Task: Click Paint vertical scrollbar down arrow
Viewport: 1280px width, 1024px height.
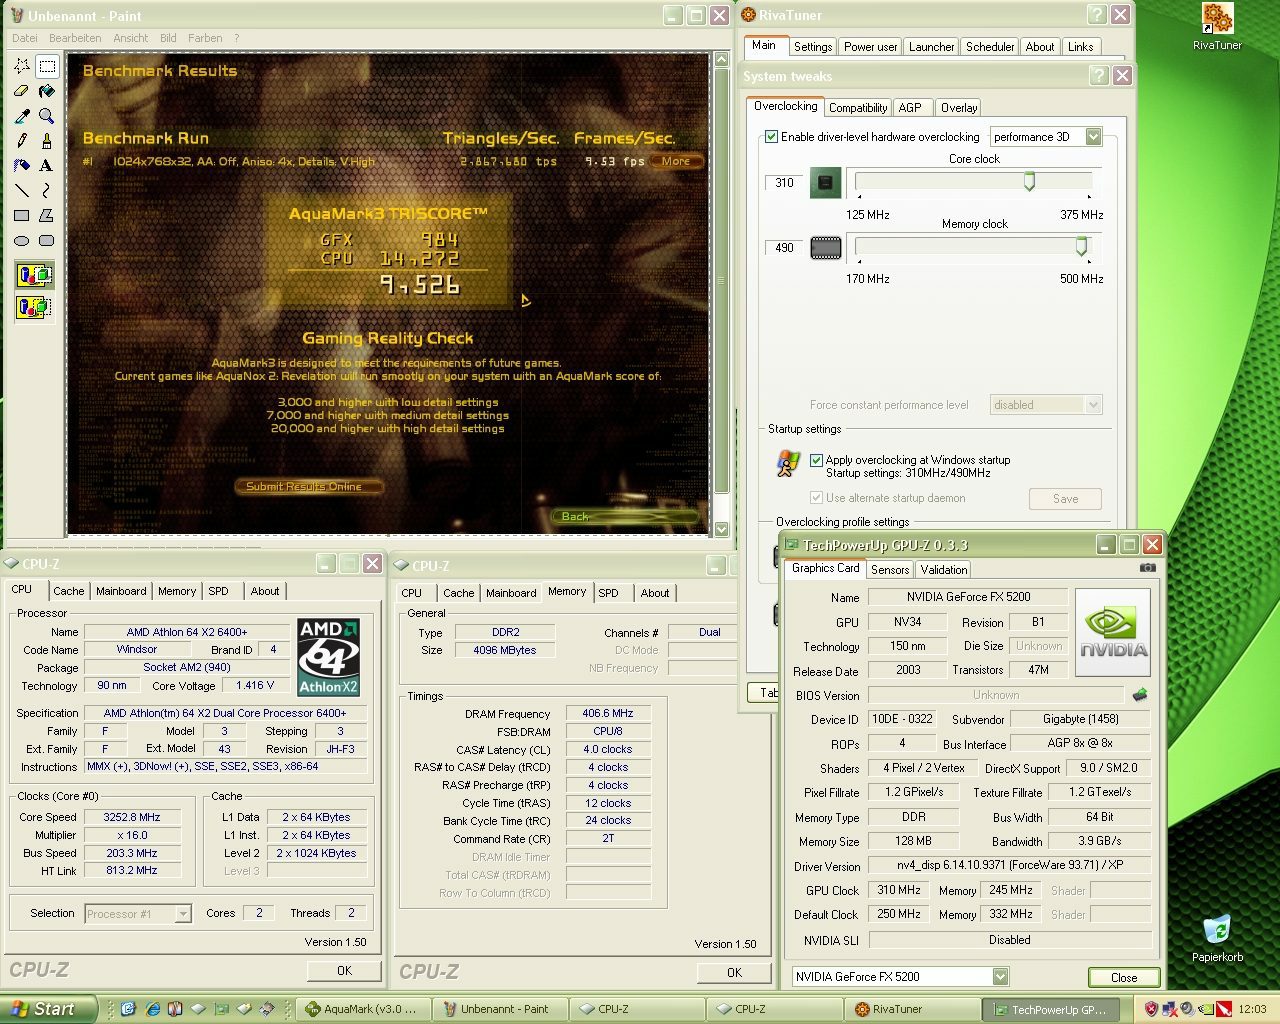Action: [721, 528]
